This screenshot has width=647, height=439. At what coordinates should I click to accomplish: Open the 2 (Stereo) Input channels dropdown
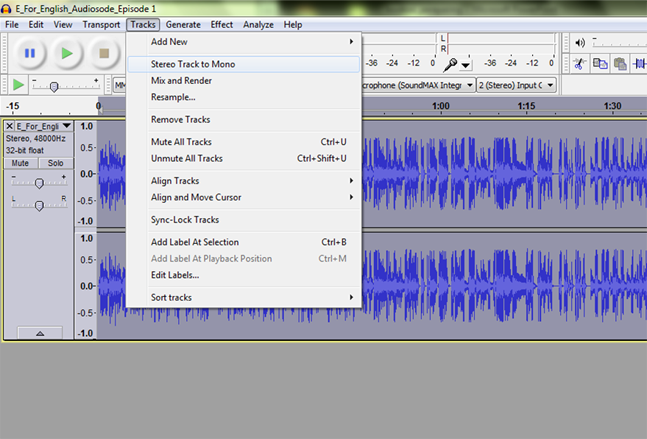click(x=516, y=85)
